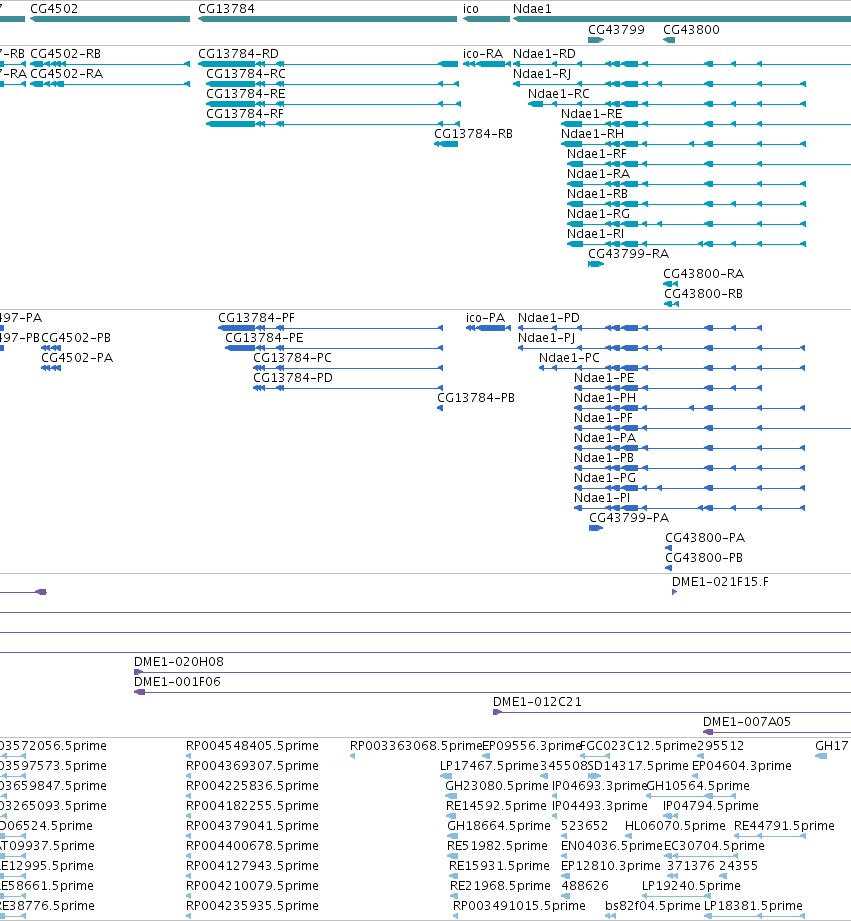Select transcript label Ndae1-RA

pos(598,173)
